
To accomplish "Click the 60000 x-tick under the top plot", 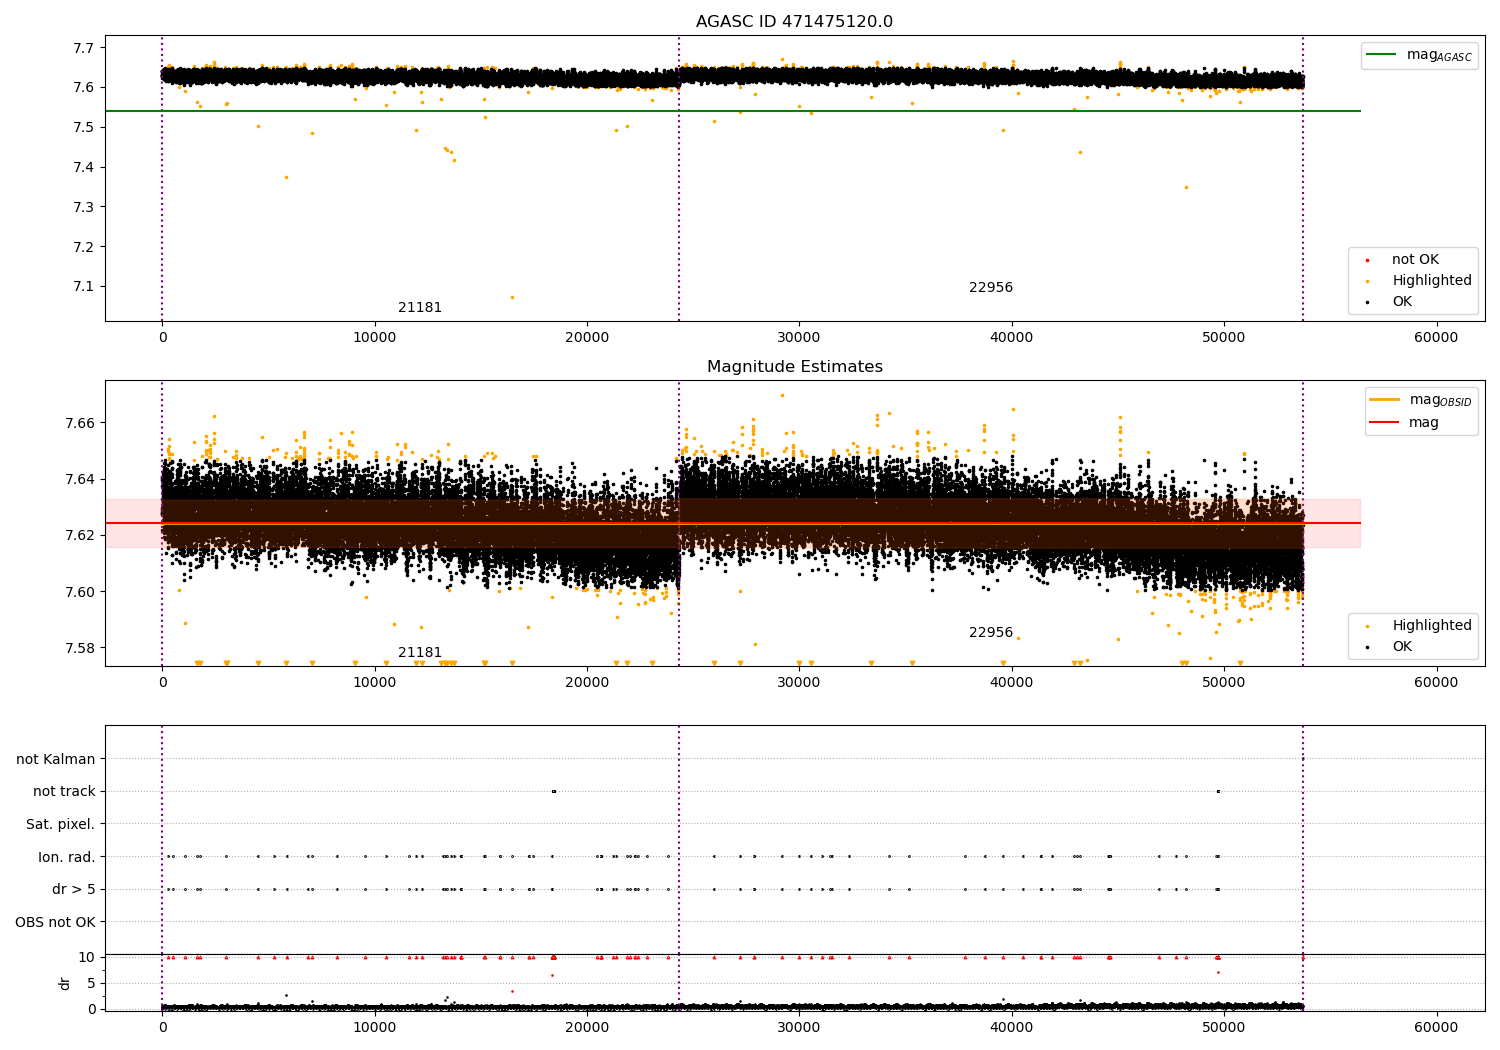I will 1436,339.
